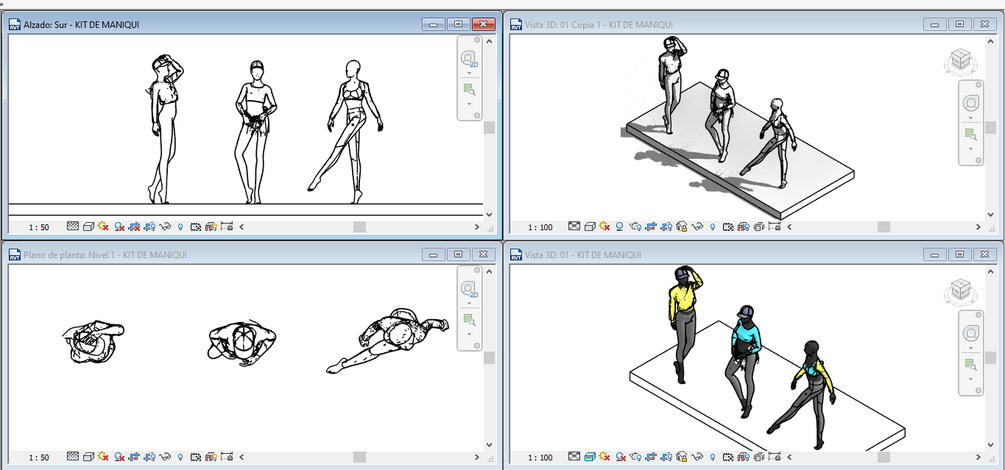
Task: Reveal hidden elements bulb in Alzado: Sur
Action: click(181, 226)
